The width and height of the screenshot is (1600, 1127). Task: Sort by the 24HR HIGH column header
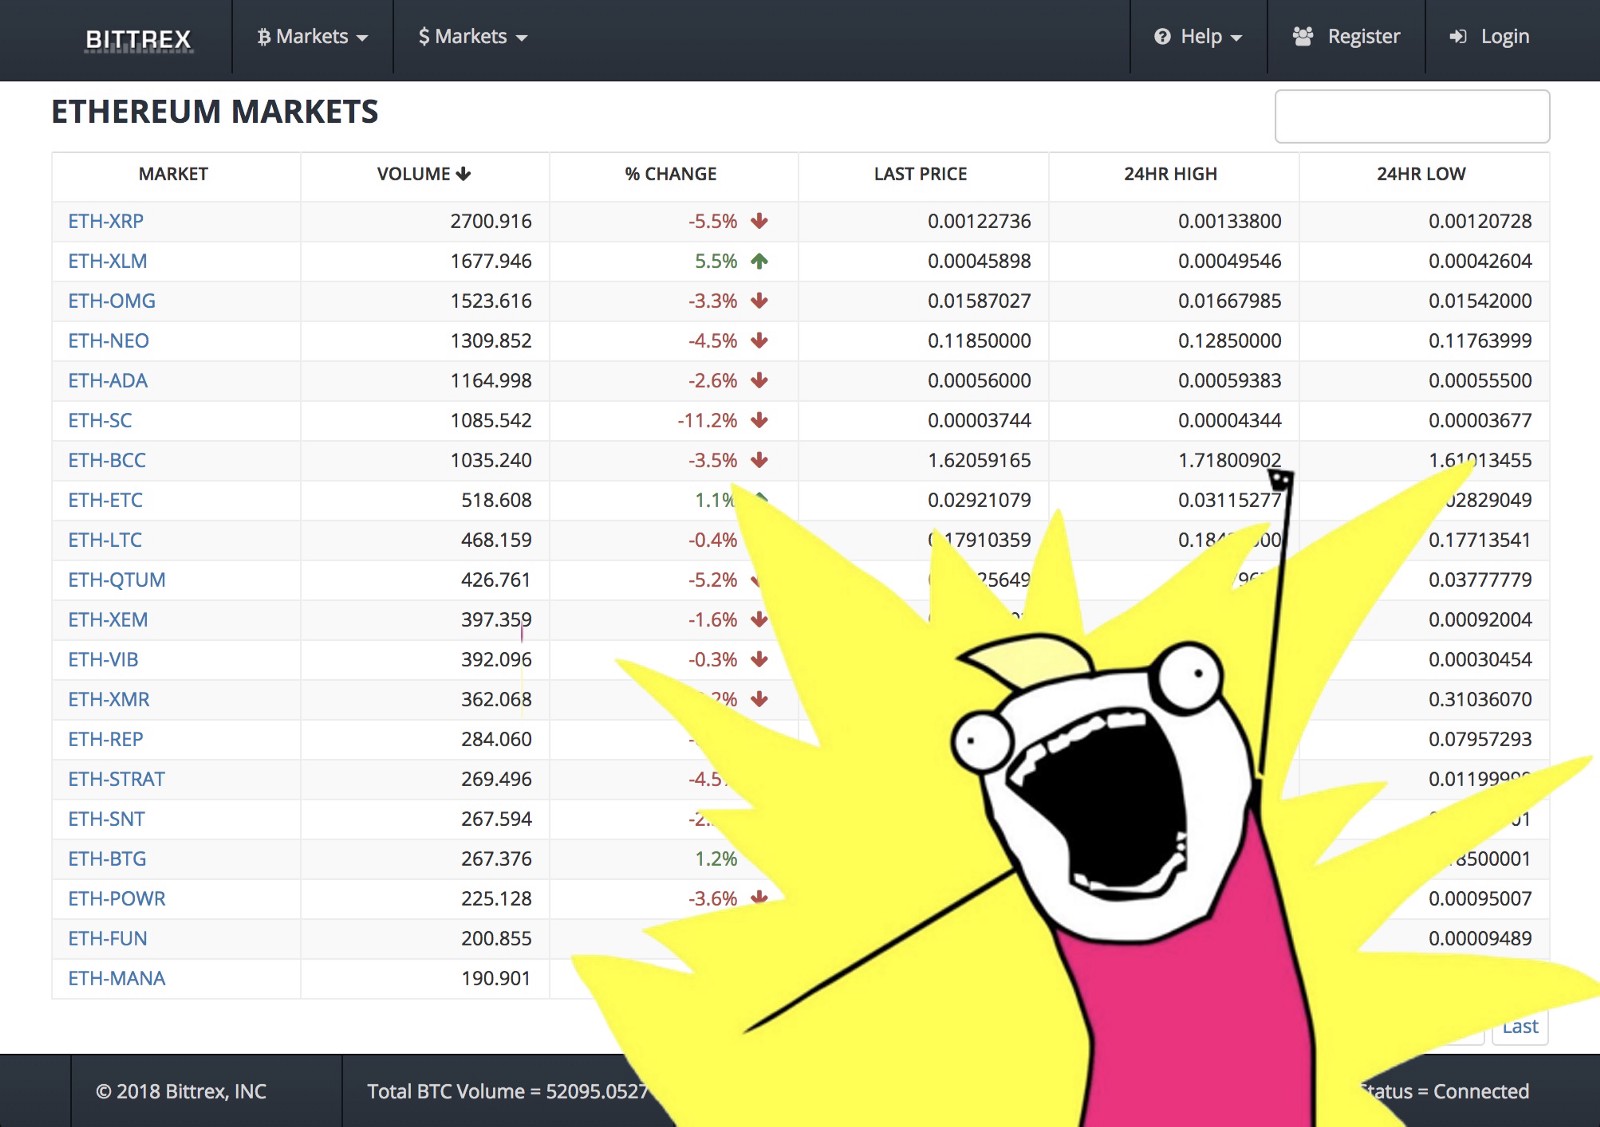pyautogui.click(x=1171, y=174)
